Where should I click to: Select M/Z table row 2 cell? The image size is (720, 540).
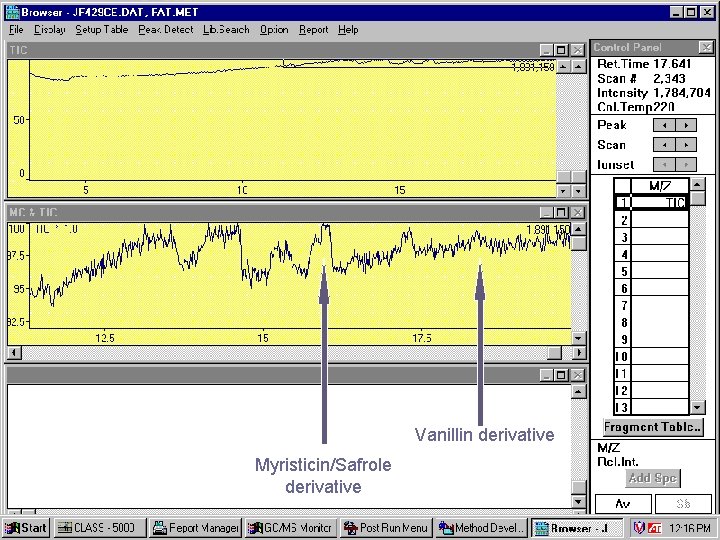[660, 220]
